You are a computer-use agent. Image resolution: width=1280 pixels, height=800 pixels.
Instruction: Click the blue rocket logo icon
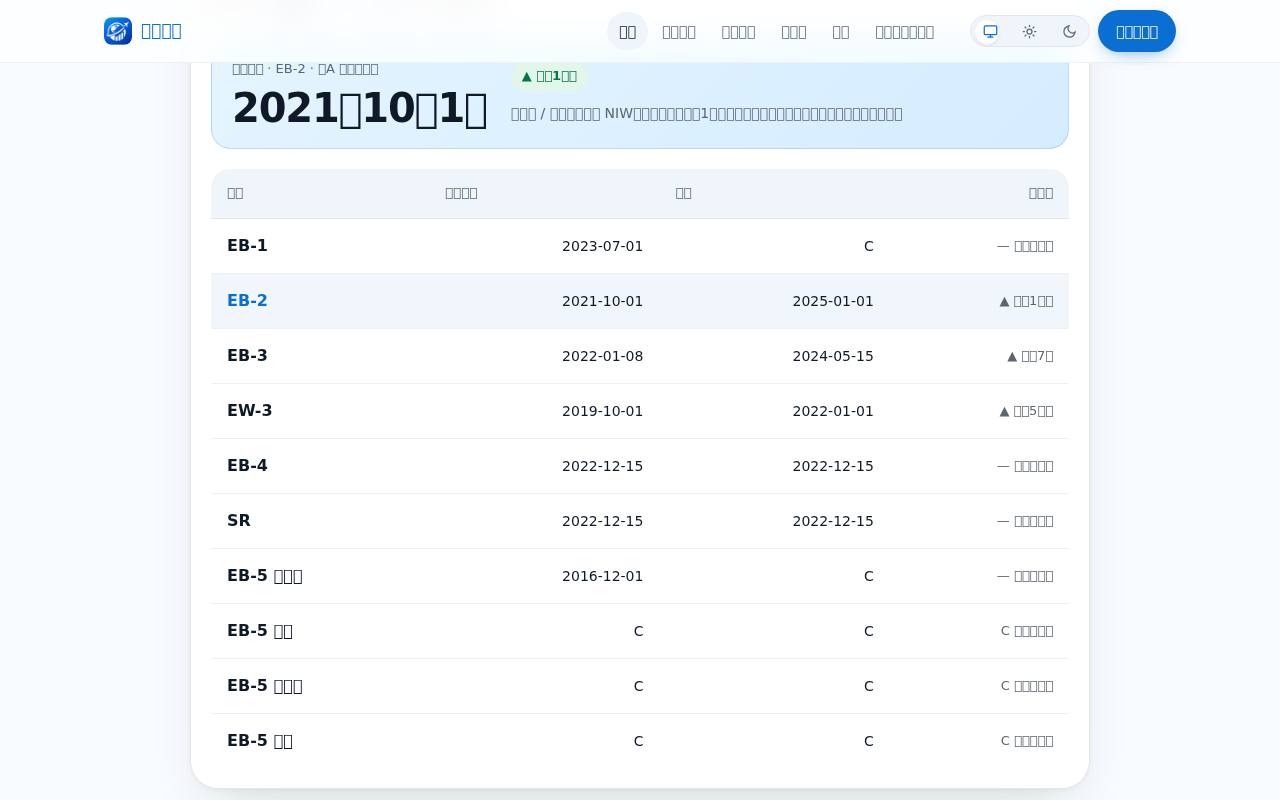118,31
